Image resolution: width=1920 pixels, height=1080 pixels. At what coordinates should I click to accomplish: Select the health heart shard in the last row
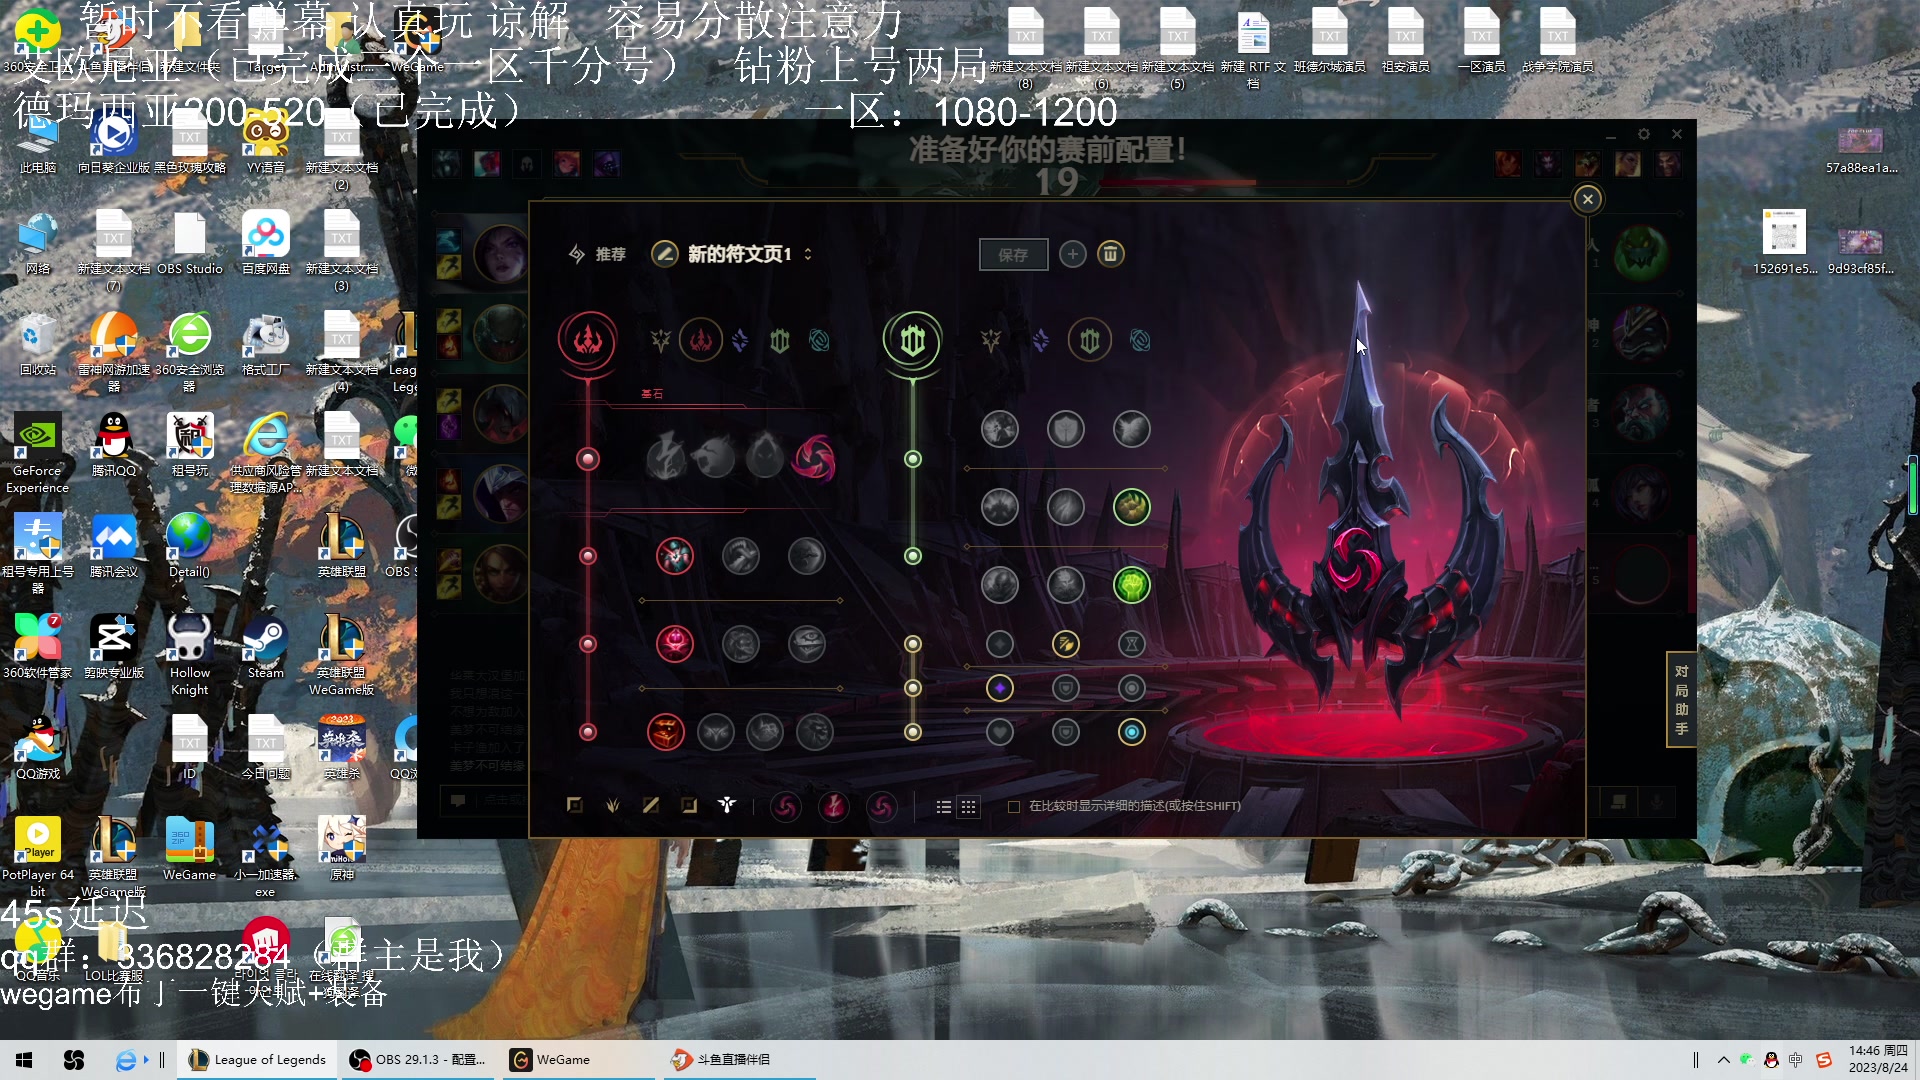pyautogui.click(x=999, y=732)
